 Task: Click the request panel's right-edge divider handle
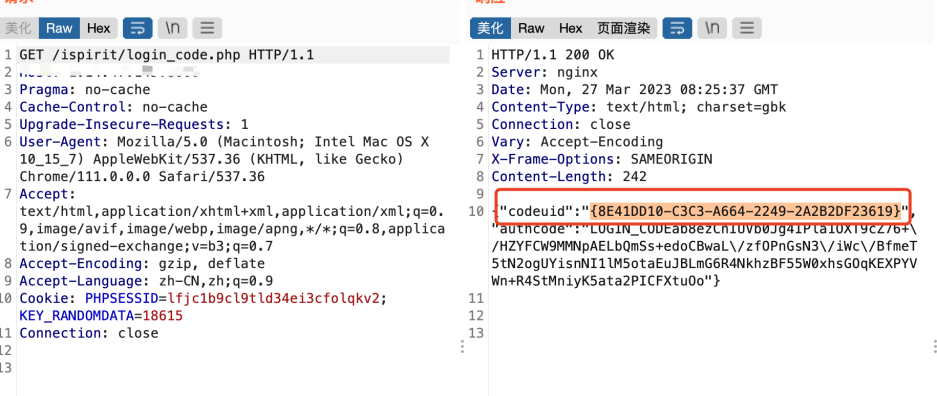pos(462,347)
